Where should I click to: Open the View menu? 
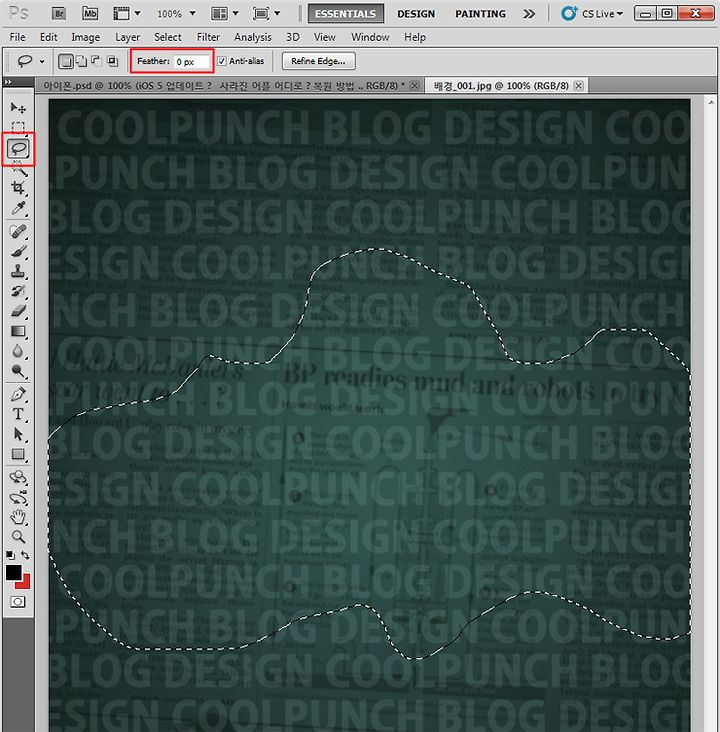(x=325, y=37)
